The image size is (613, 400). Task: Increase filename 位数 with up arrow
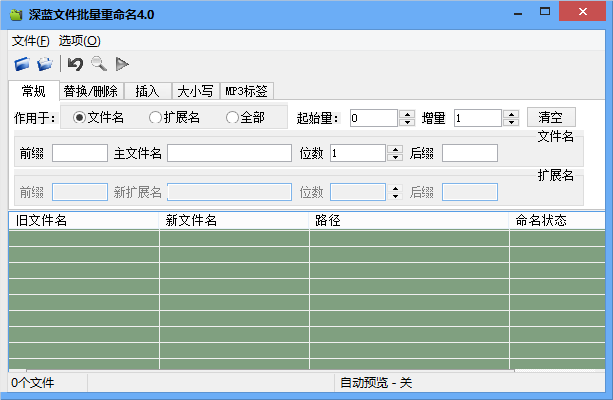pos(395,149)
